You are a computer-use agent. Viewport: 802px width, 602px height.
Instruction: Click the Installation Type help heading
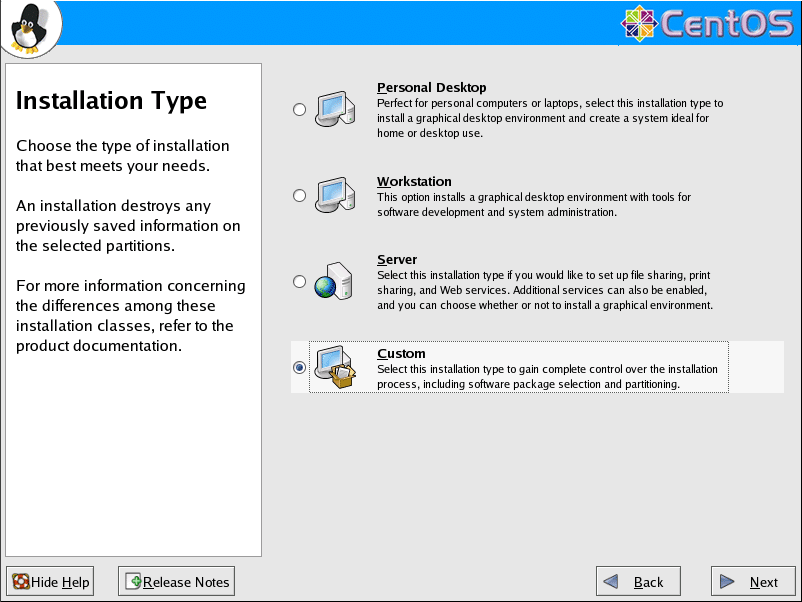(112, 101)
